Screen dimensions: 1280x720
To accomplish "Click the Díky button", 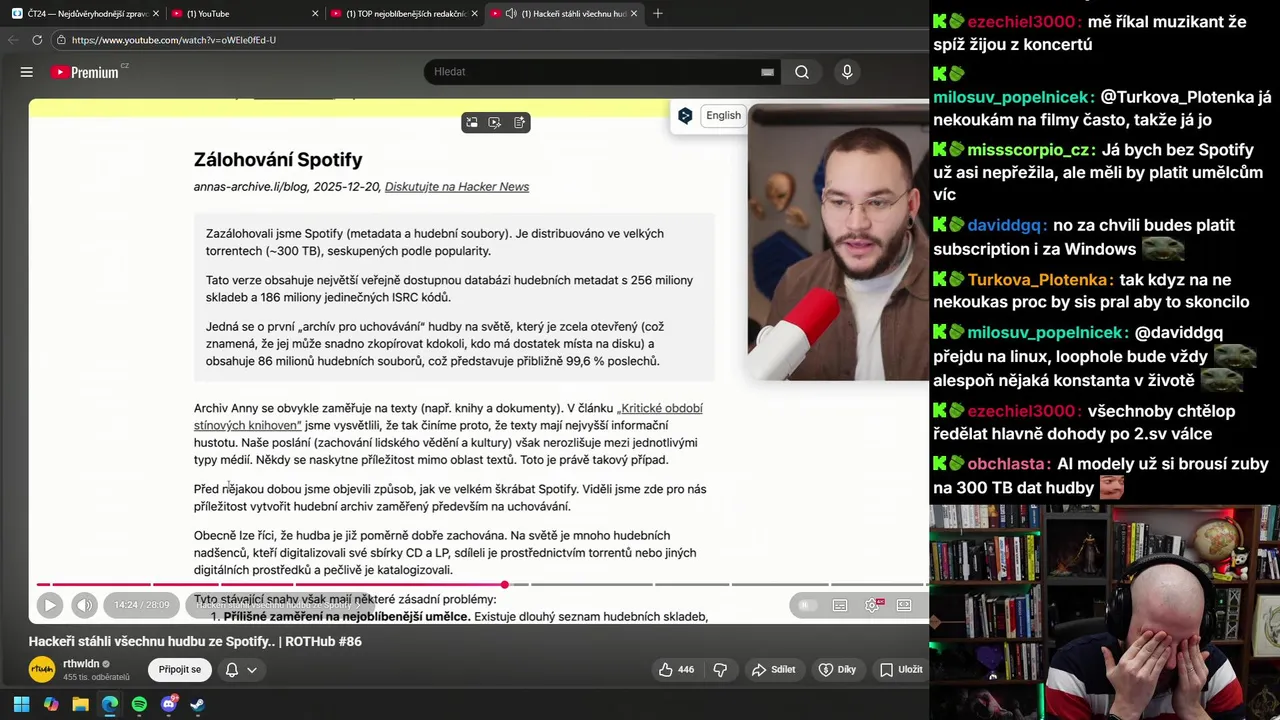I will click(837, 670).
